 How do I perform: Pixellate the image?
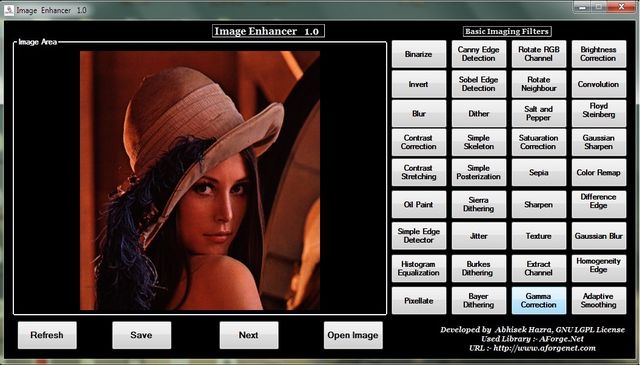419,300
